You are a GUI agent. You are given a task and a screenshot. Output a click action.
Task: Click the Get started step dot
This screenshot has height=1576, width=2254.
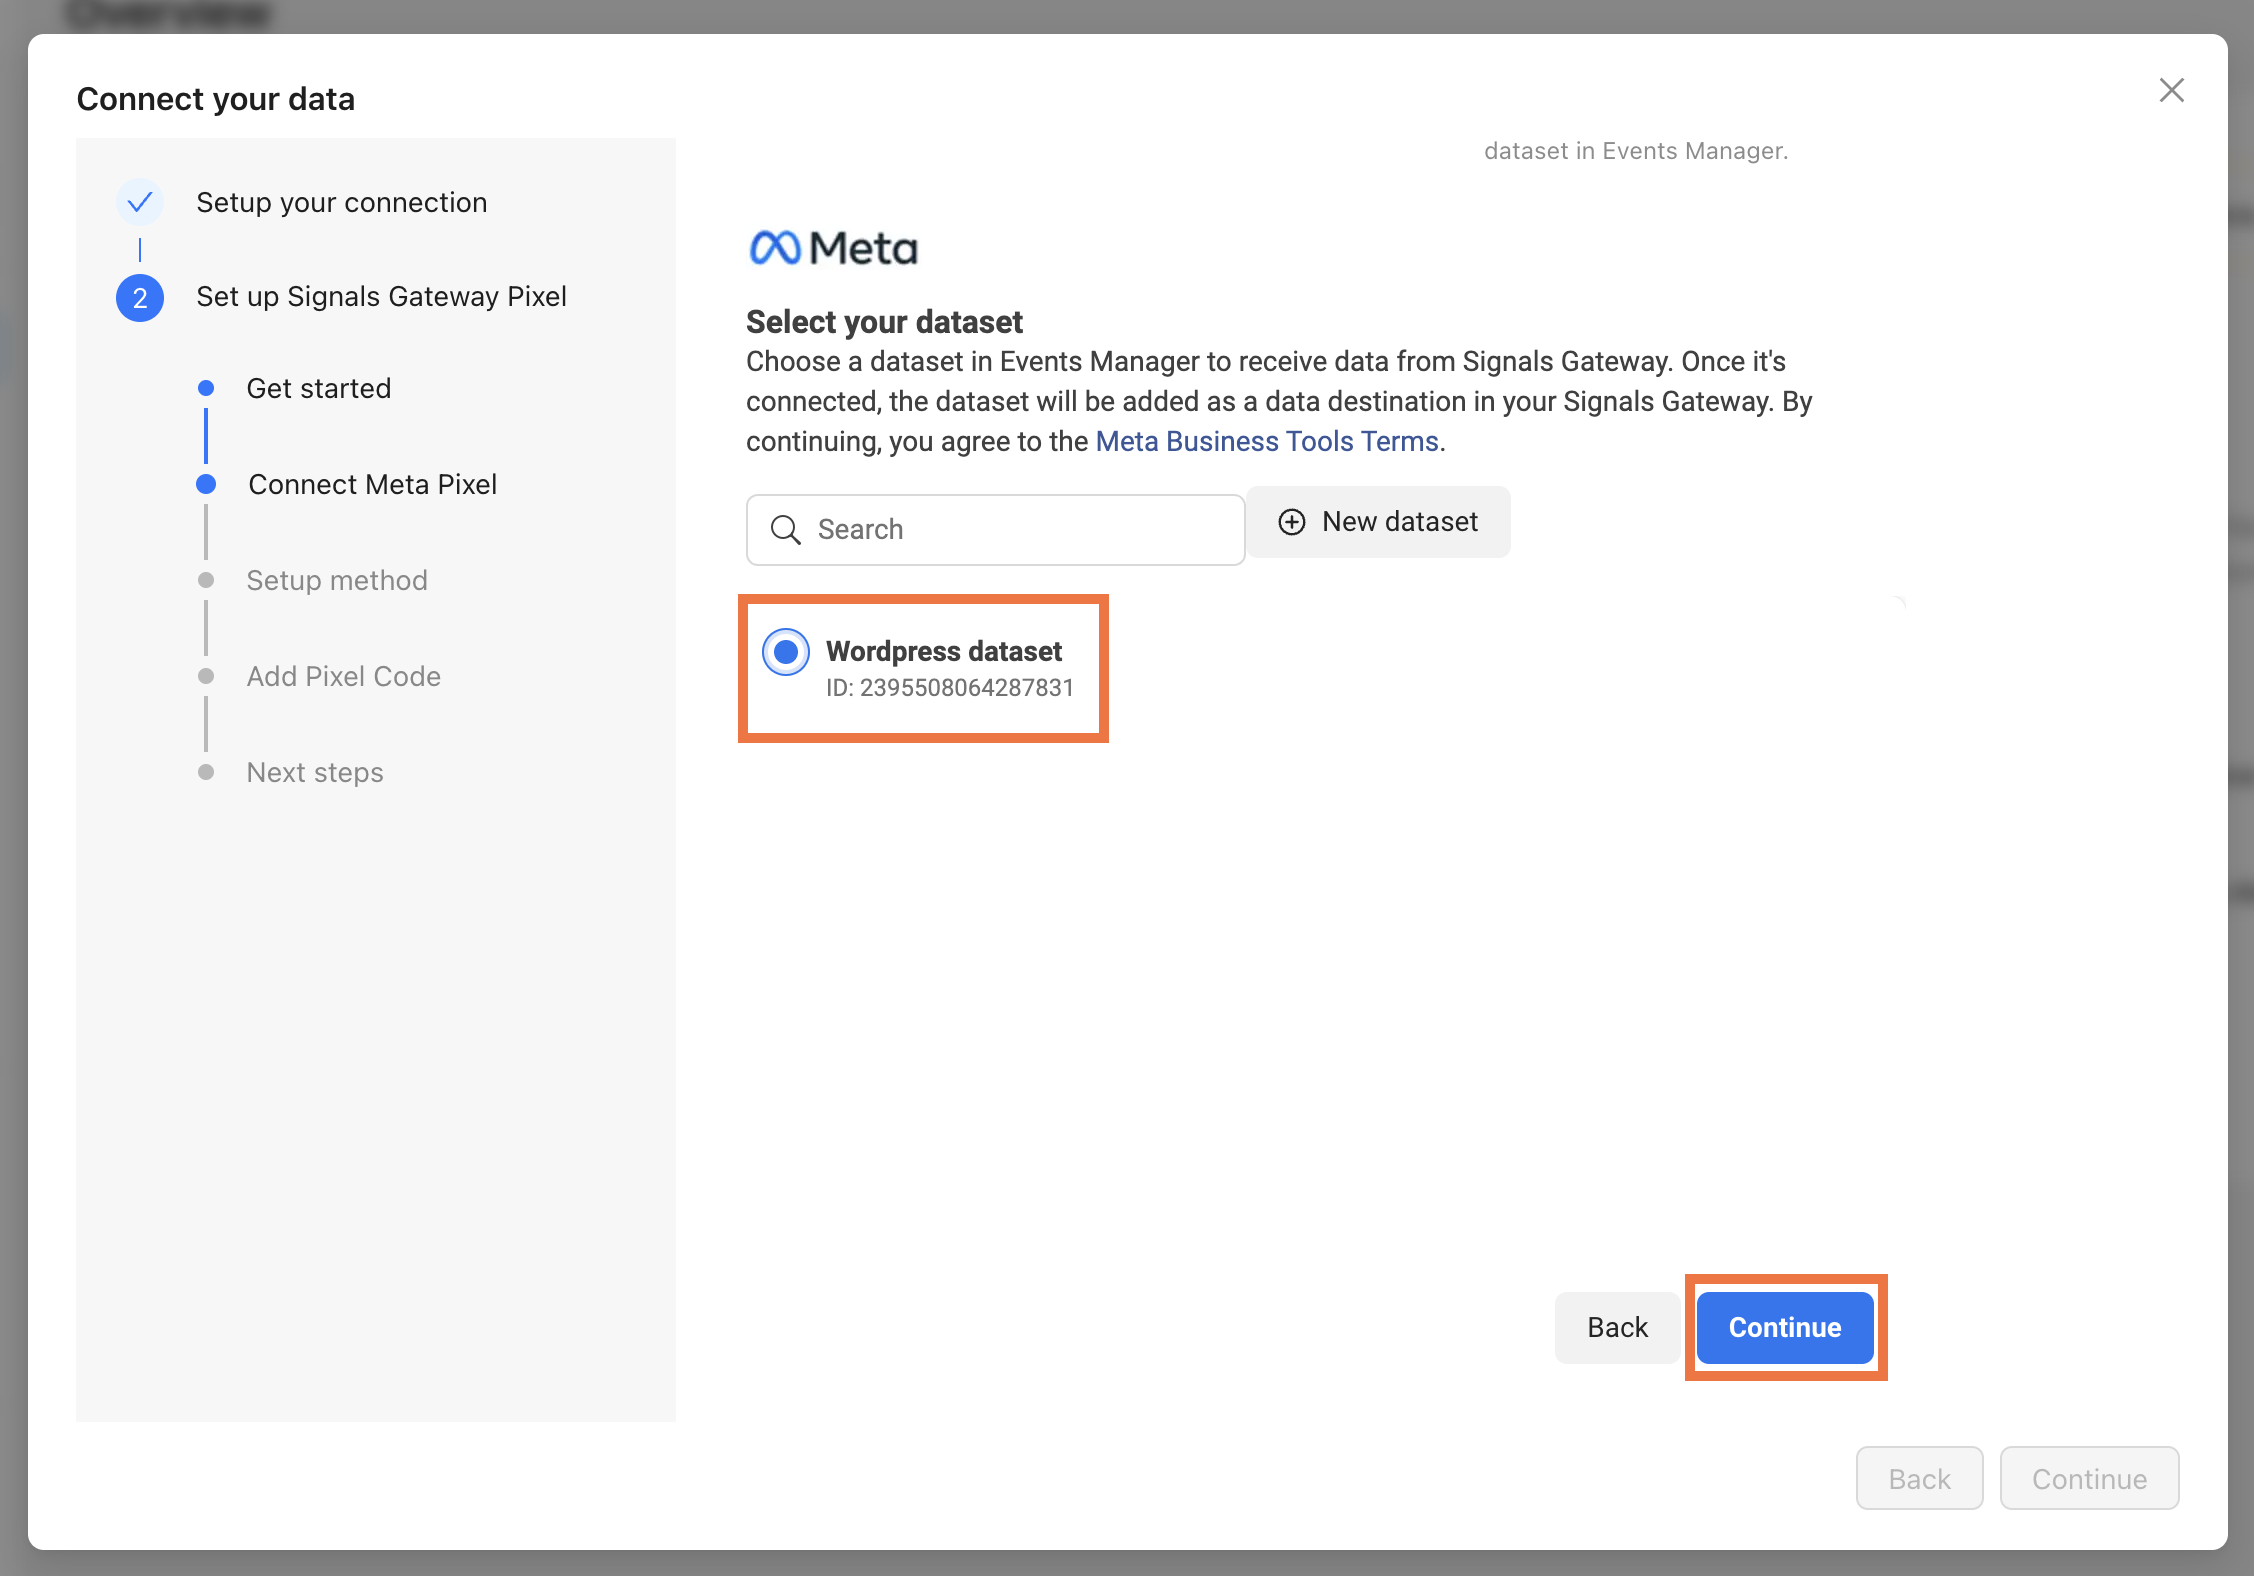[206, 388]
